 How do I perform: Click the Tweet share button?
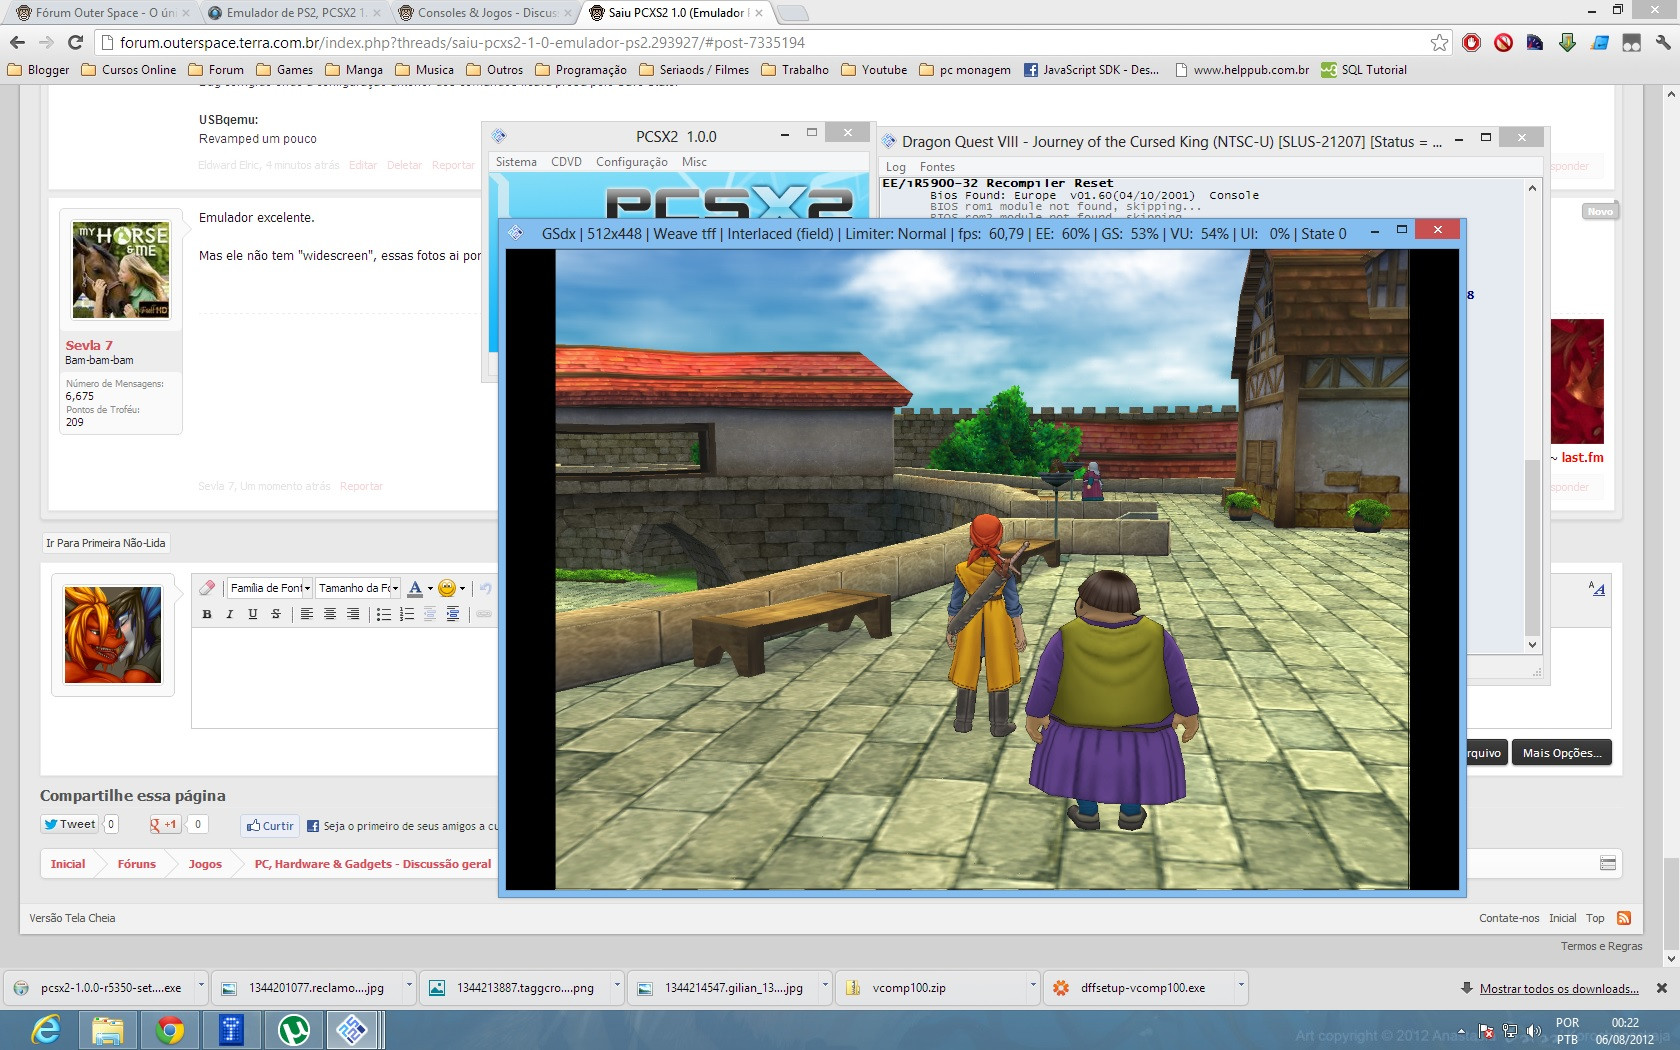pyautogui.click(x=70, y=824)
